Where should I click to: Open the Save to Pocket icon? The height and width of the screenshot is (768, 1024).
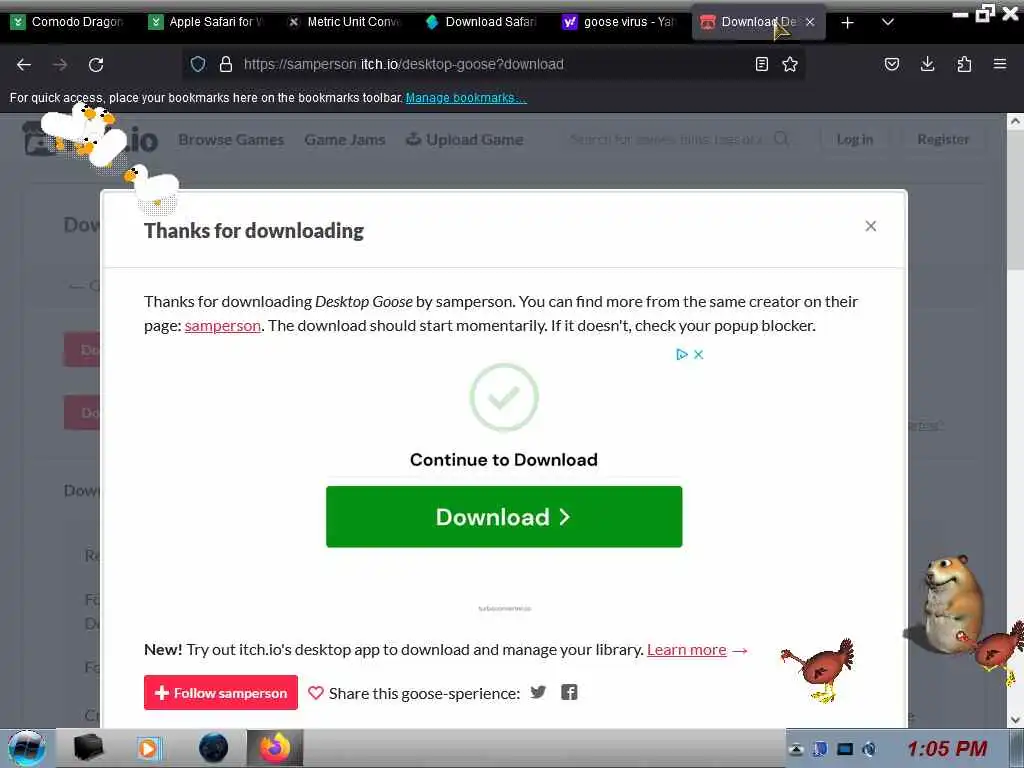pyautogui.click(x=891, y=64)
